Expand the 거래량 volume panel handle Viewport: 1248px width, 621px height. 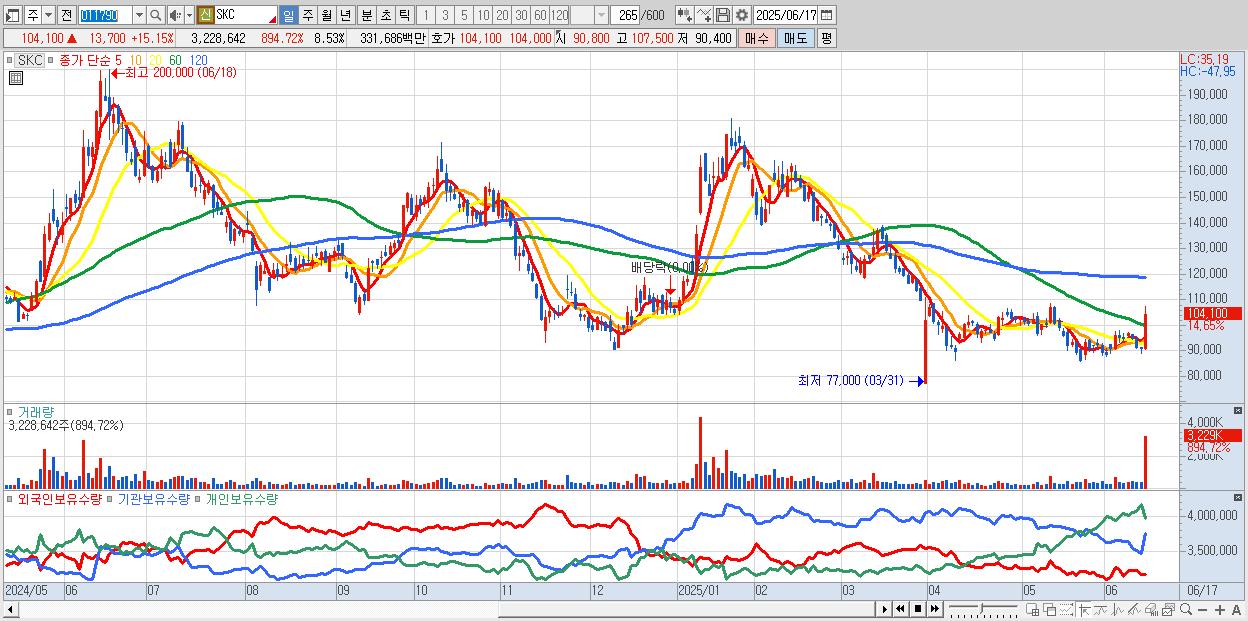11,412
